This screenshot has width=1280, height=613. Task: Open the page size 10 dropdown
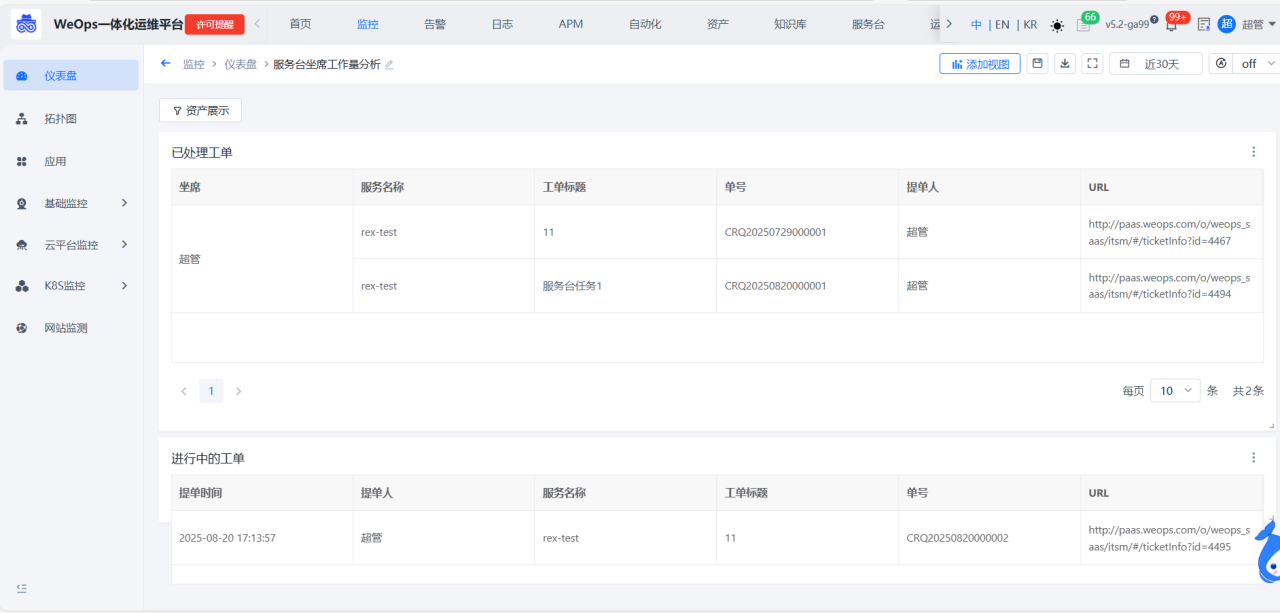pos(1175,391)
